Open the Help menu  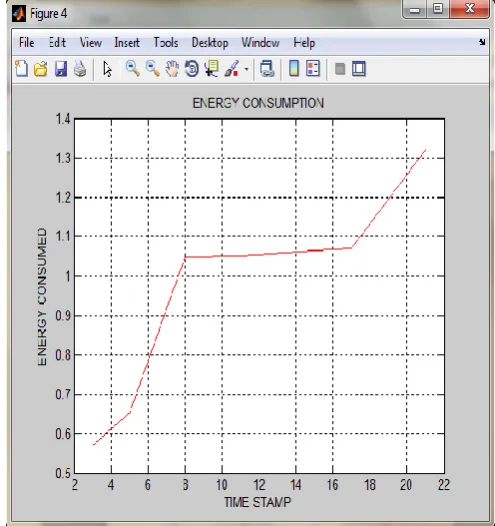(x=304, y=43)
